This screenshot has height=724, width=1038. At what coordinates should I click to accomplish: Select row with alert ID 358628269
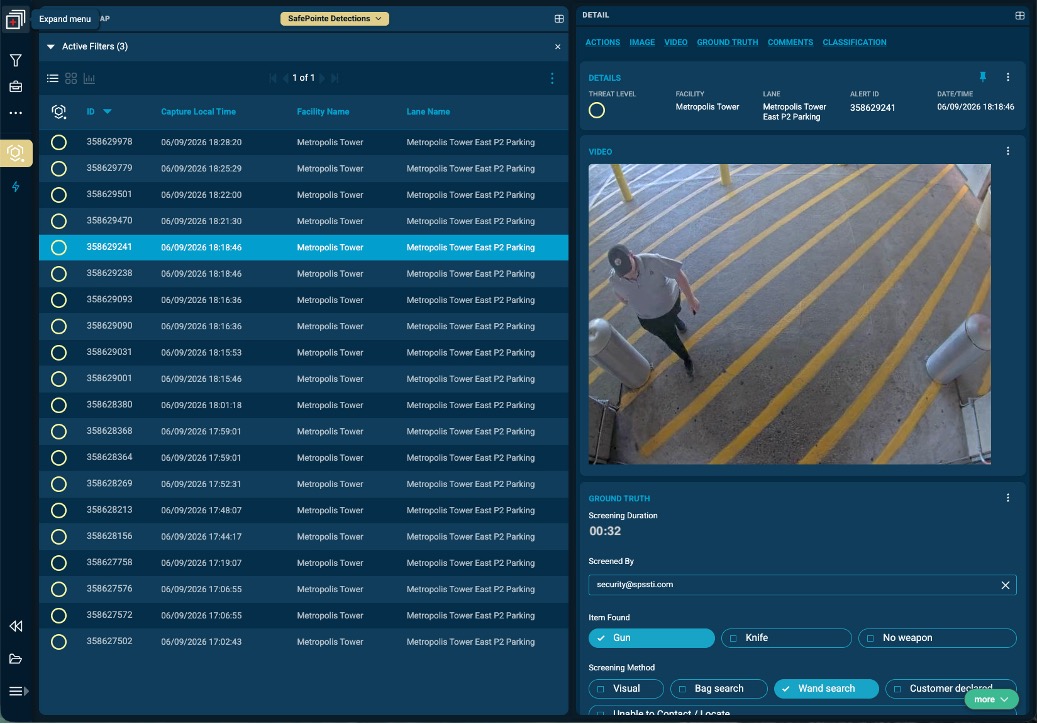click(x=304, y=484)
